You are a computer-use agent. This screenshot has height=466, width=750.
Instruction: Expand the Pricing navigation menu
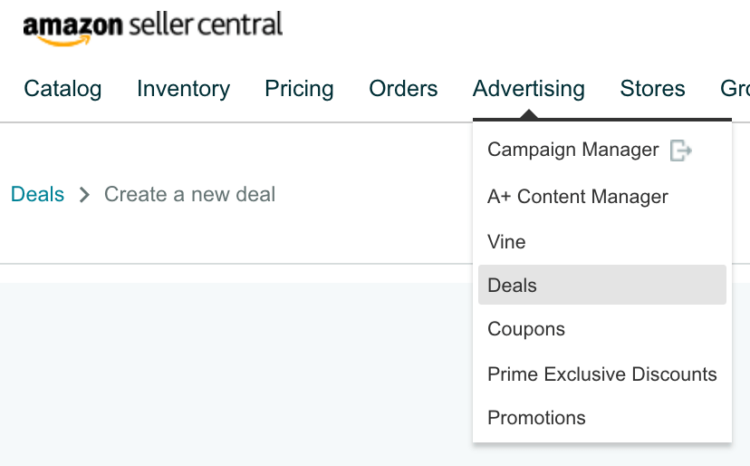(x=299, y=89)
